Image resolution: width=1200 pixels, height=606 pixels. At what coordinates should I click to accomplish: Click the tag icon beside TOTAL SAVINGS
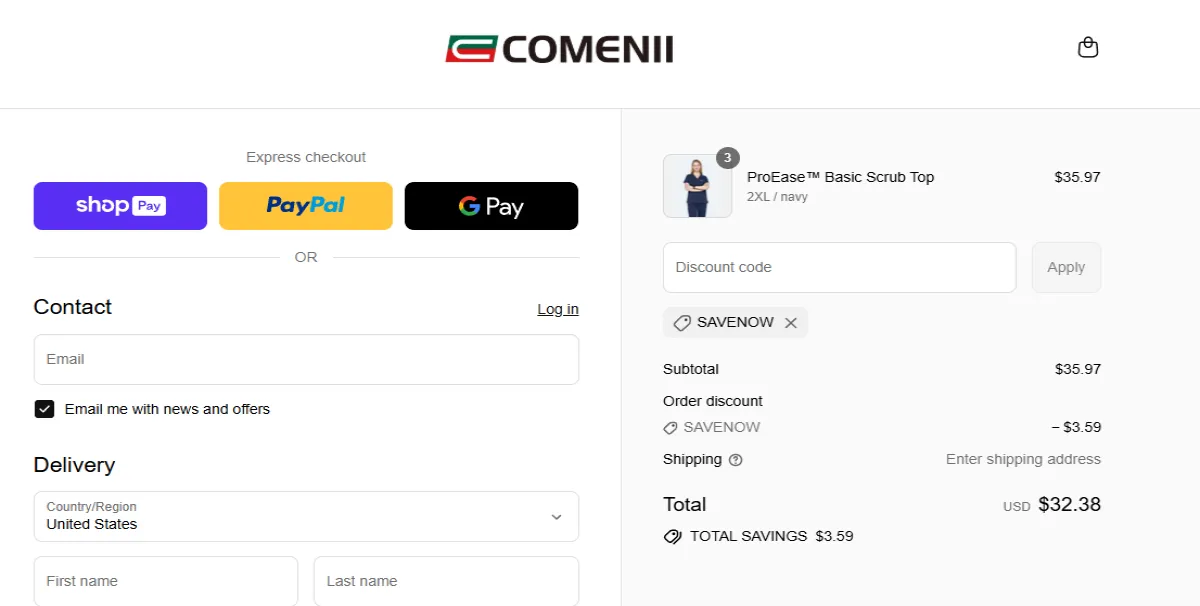click(x=672, y=536)
